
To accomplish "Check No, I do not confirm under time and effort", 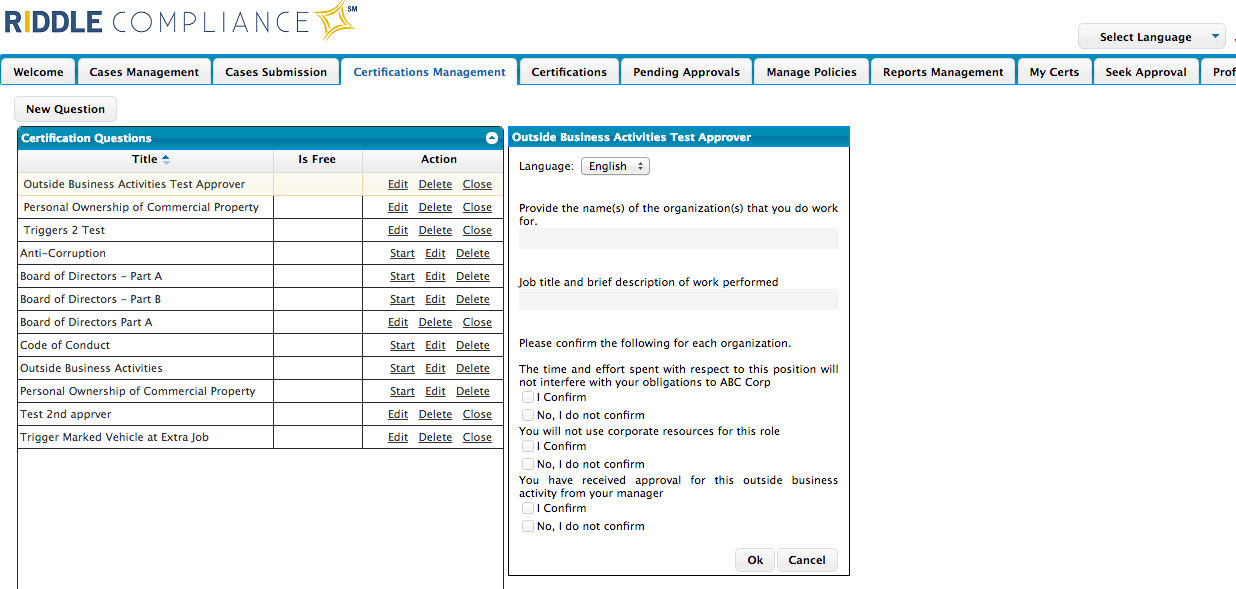I will [528, 415].
